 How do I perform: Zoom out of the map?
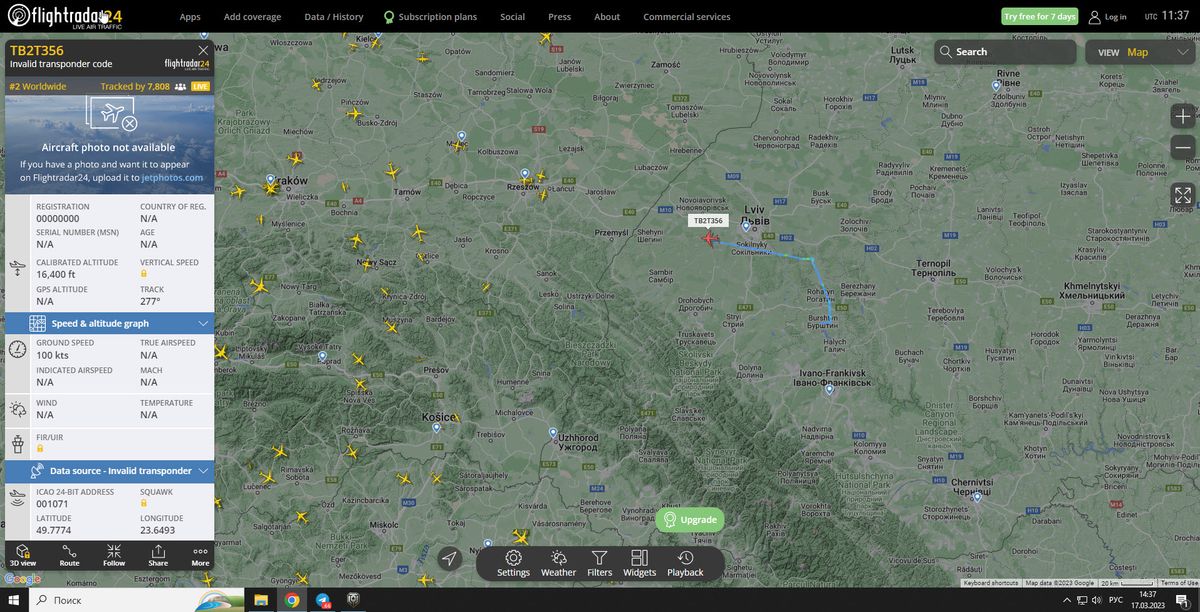pyautogui.click(x=1183, y=147)
